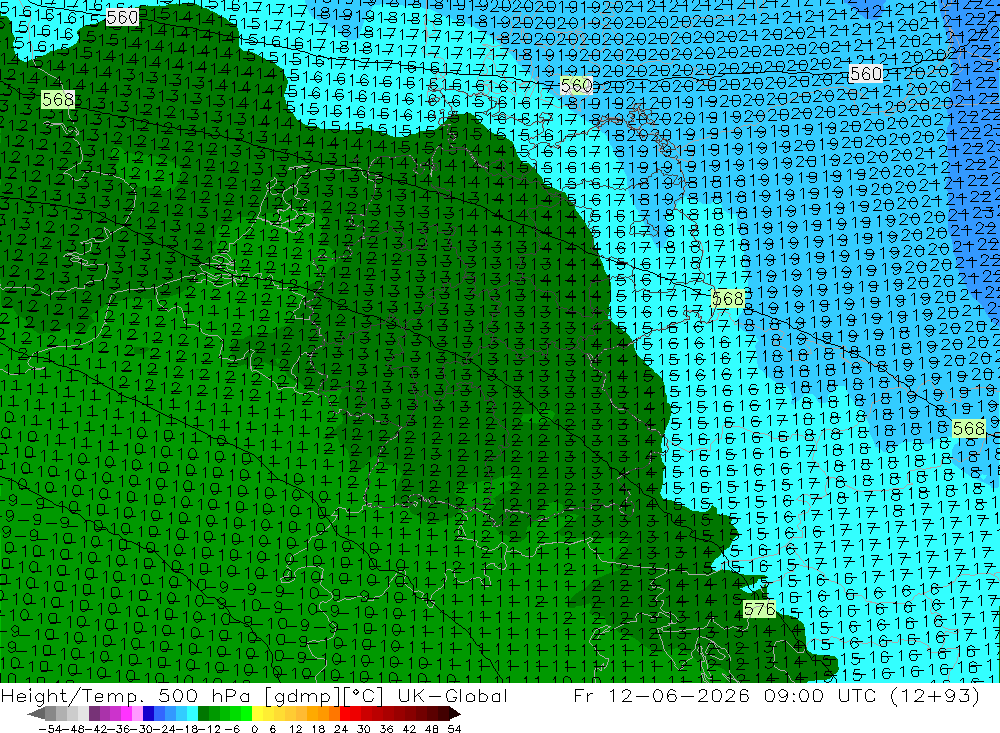The image size is (1000, 733).
Task: Click the first yellow swatch above 0
Action: (x=257, y=713)
